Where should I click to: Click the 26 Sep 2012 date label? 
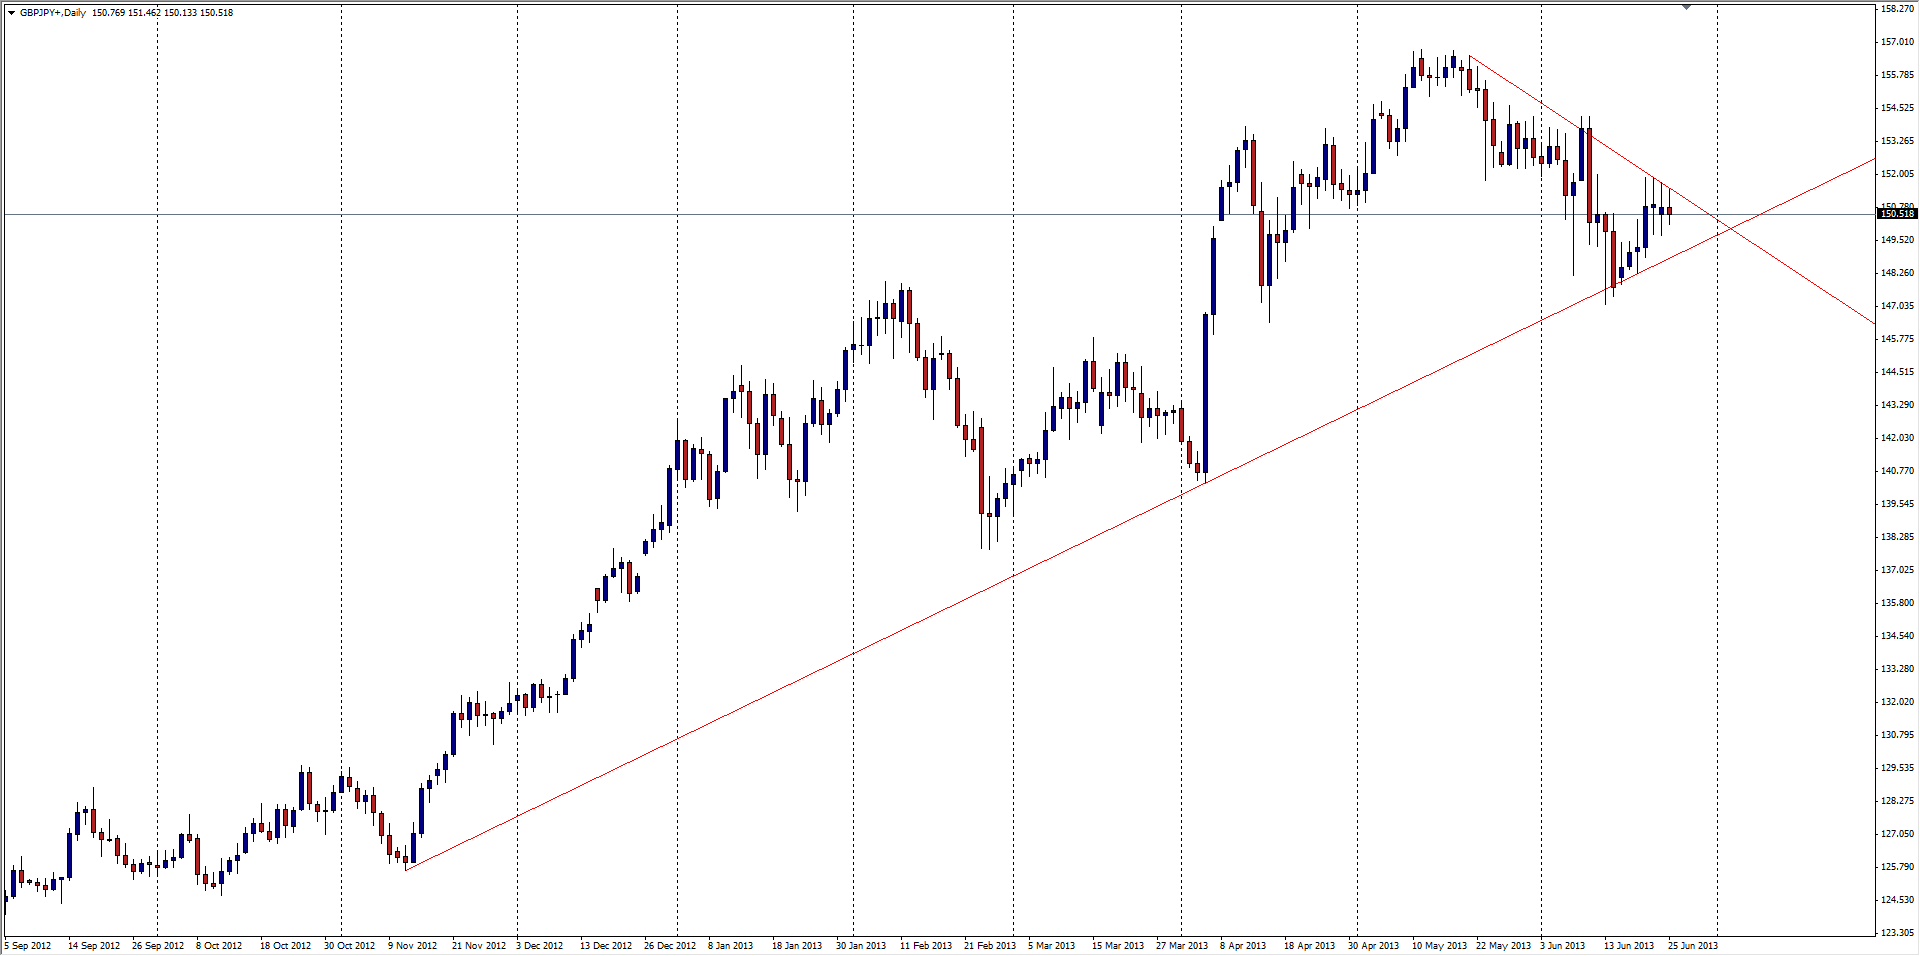[158, 946]
